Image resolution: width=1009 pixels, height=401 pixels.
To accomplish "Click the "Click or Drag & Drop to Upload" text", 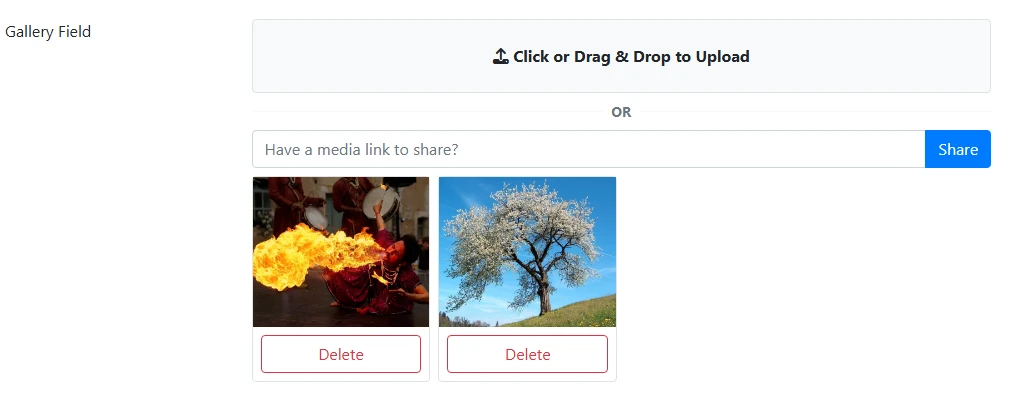I will 631,57.
